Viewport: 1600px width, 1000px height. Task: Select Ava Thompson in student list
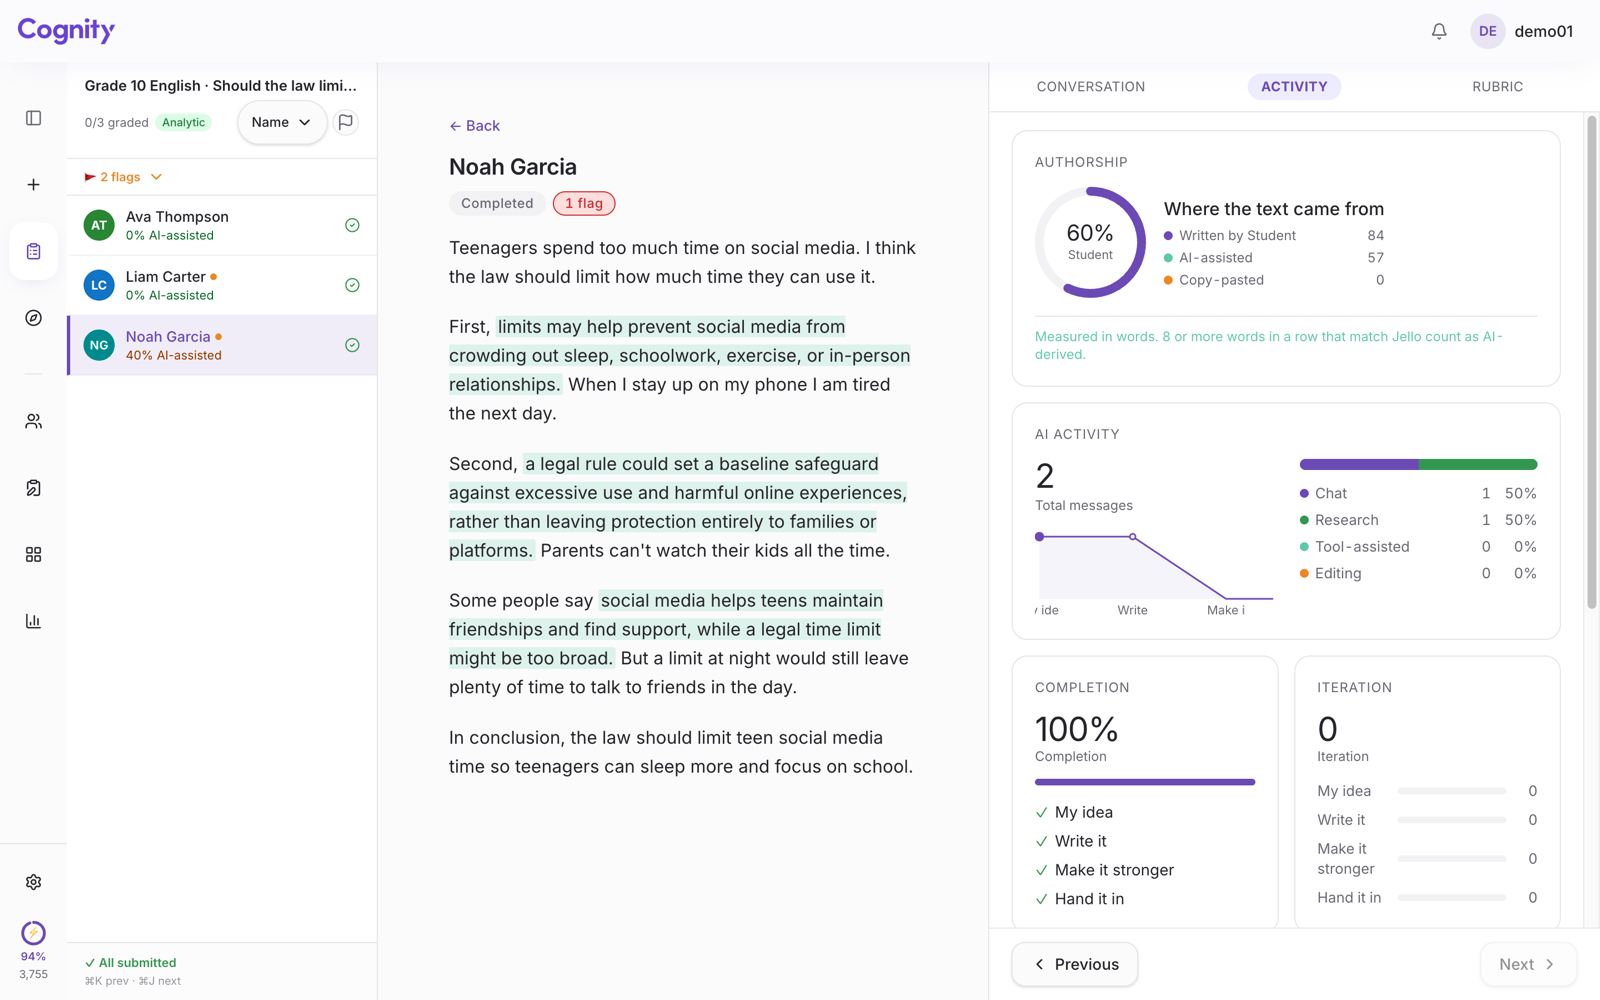click(222, 225)
